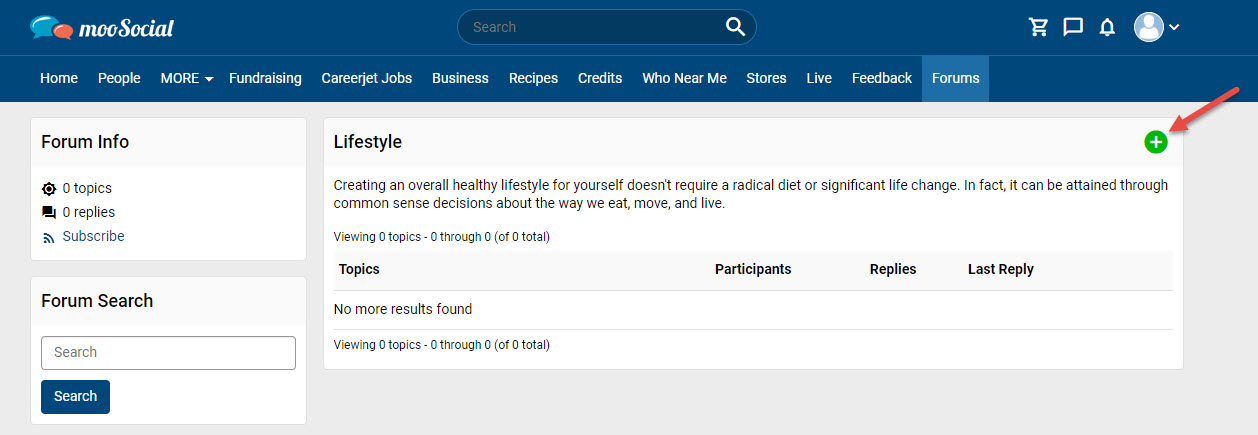The image size is (1258, 435).
Task: Click the mooSocial logo
Action: pyautogui.click(x=102, y=28)
